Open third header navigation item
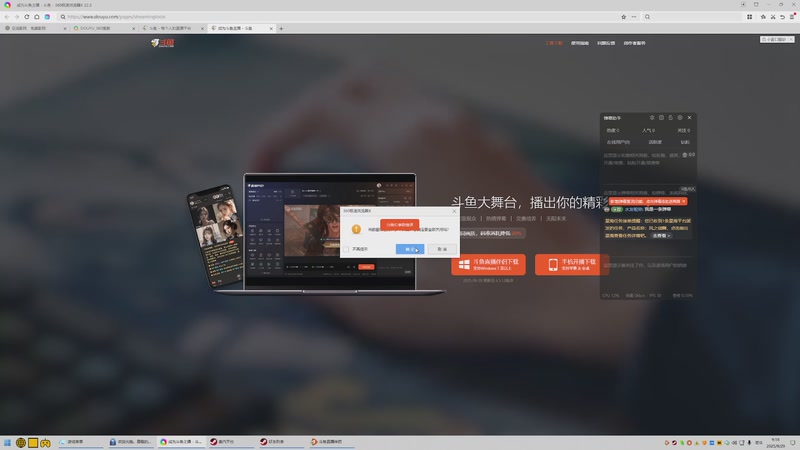The height and width of the screenshot is (450, 800). pyautogui.click(x=606, y=43)
